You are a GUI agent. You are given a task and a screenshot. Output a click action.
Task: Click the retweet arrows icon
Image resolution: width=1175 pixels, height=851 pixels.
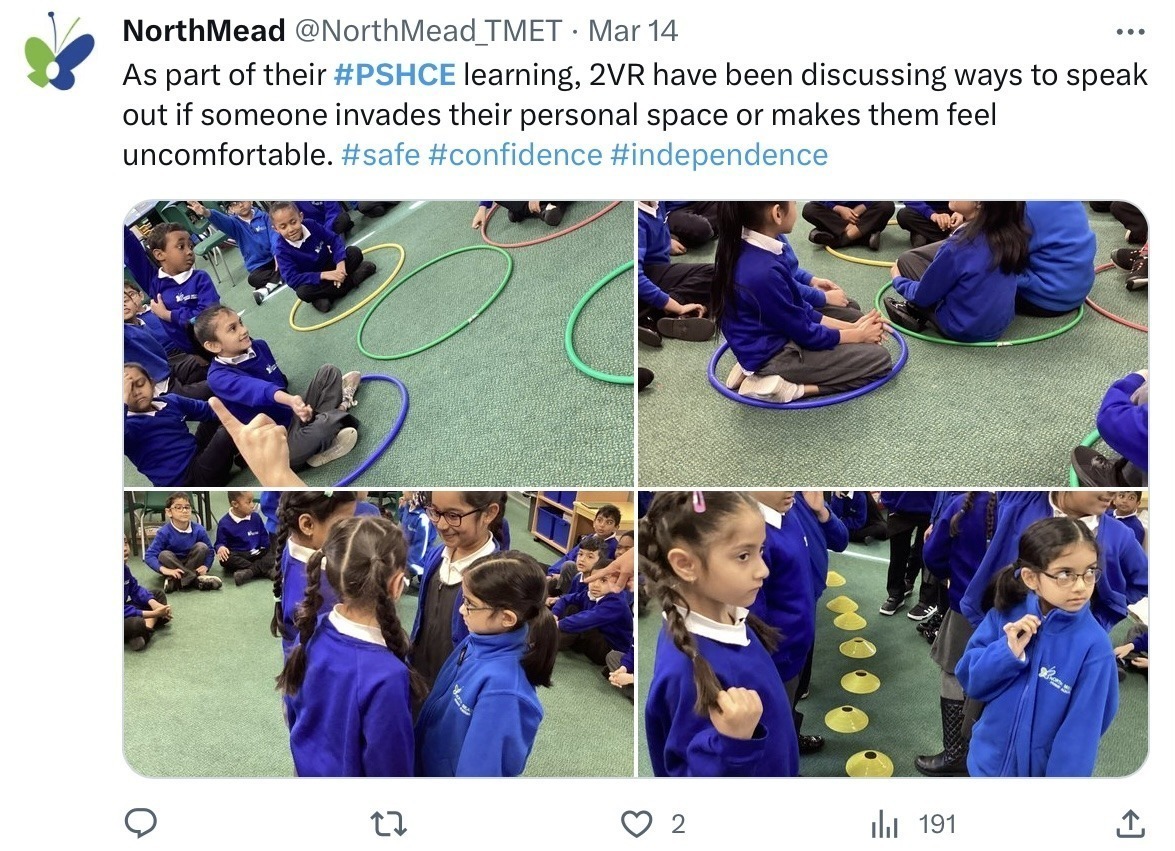coord(390,824)
